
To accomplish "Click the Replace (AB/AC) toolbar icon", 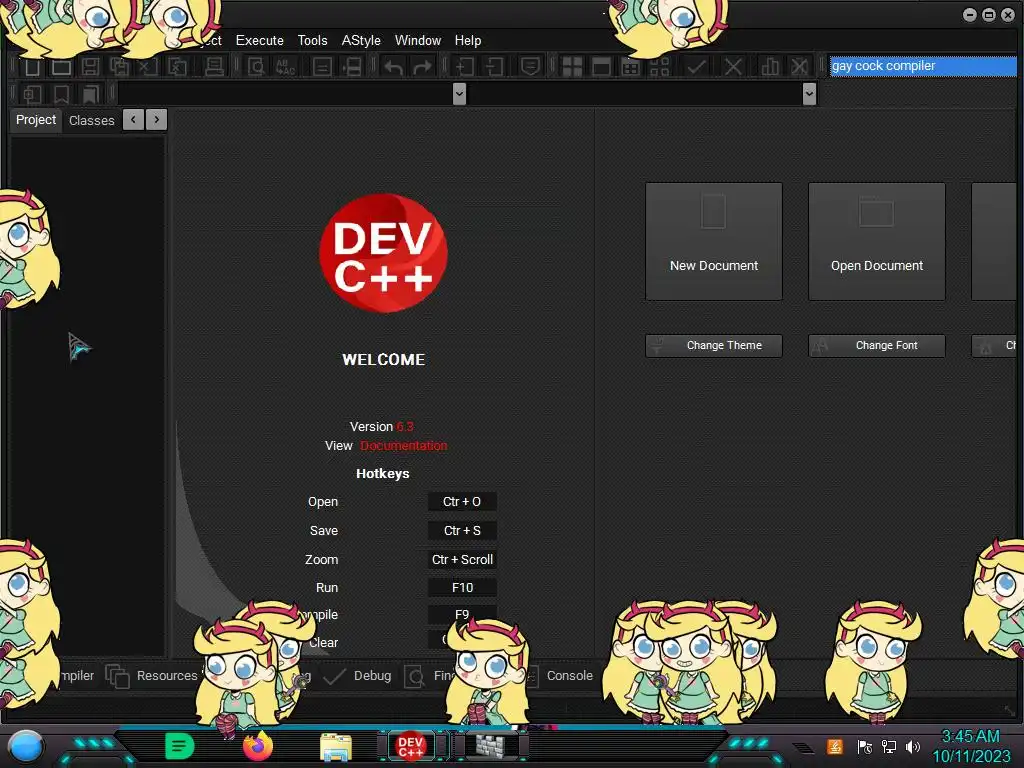I will coord(285,67).
